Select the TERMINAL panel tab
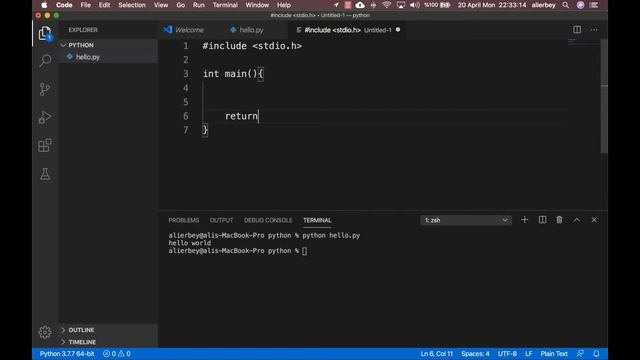The height and width of the screenshot is (360, 640). point(317,220)
